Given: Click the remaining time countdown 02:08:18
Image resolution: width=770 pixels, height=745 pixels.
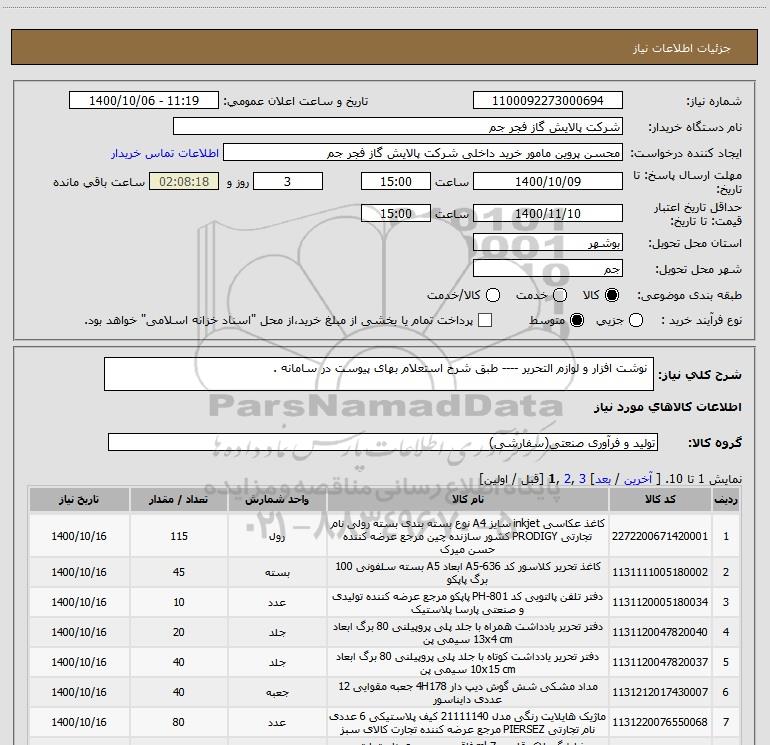Looking at the screenshot, I should pos(184,181).
